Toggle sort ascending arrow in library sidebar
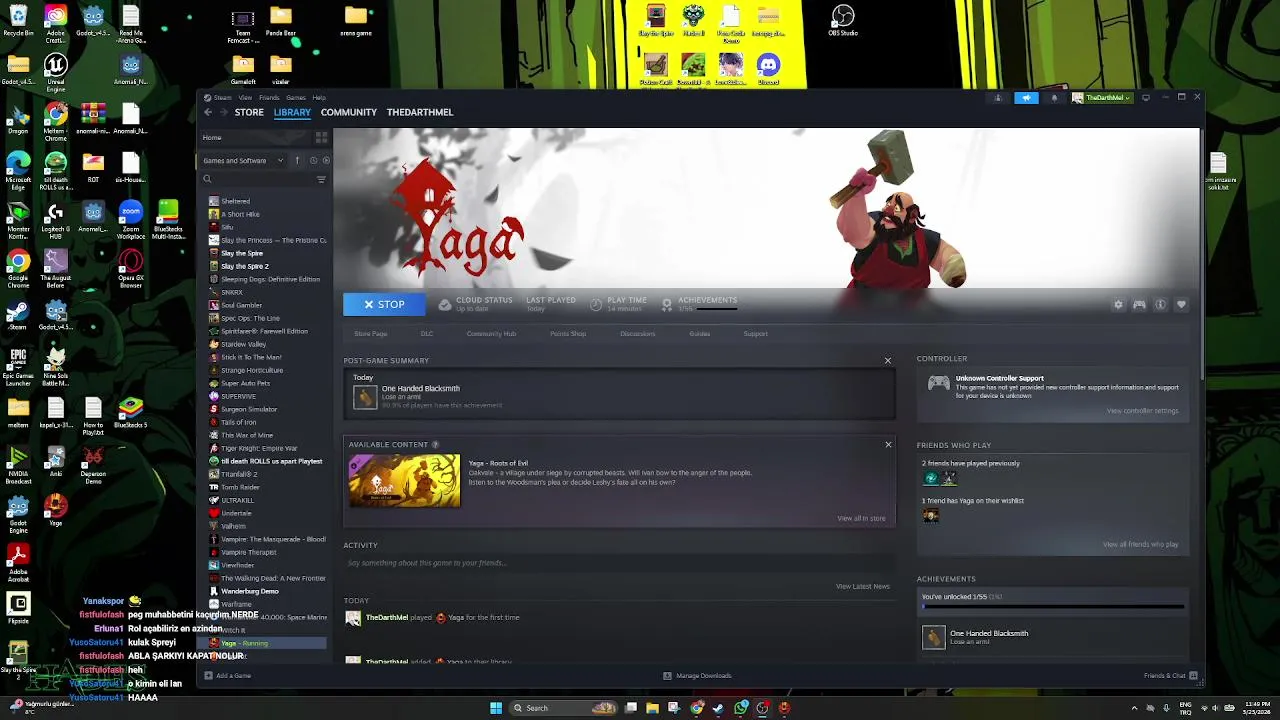 coord(297,160)
